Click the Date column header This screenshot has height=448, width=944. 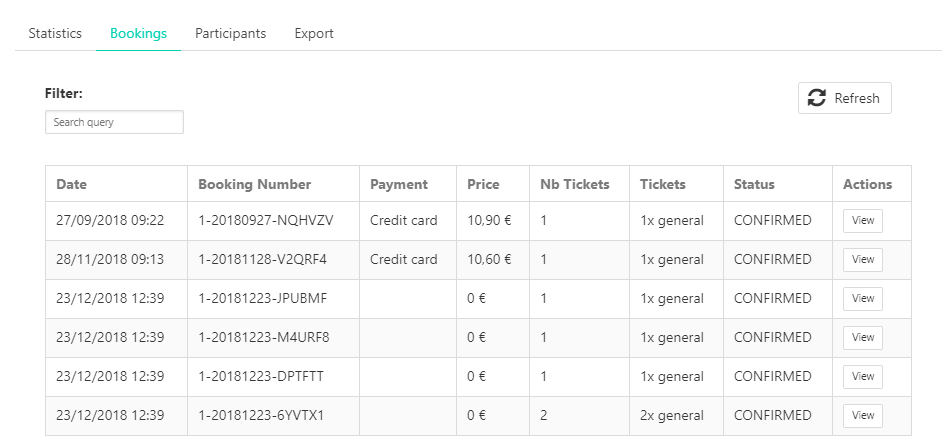[x=72, y=184]
